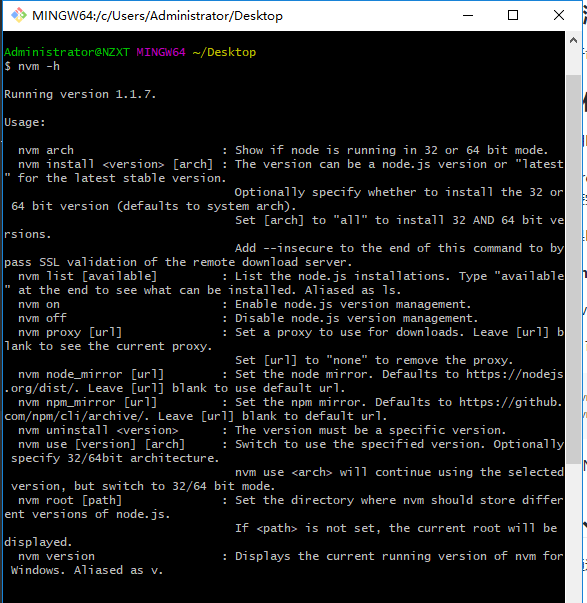
Task: Maximize the MINGW64 terminal window
Action: [513, 15]
